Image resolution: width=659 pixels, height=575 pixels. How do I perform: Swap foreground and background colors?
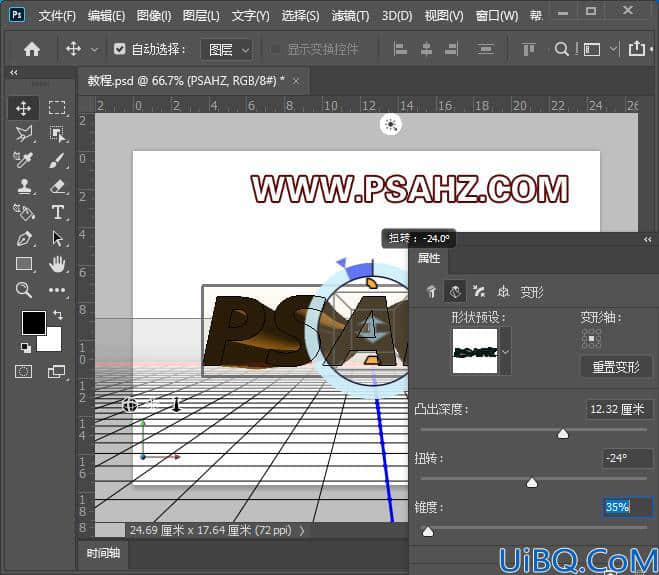click(x=58, y=314)
